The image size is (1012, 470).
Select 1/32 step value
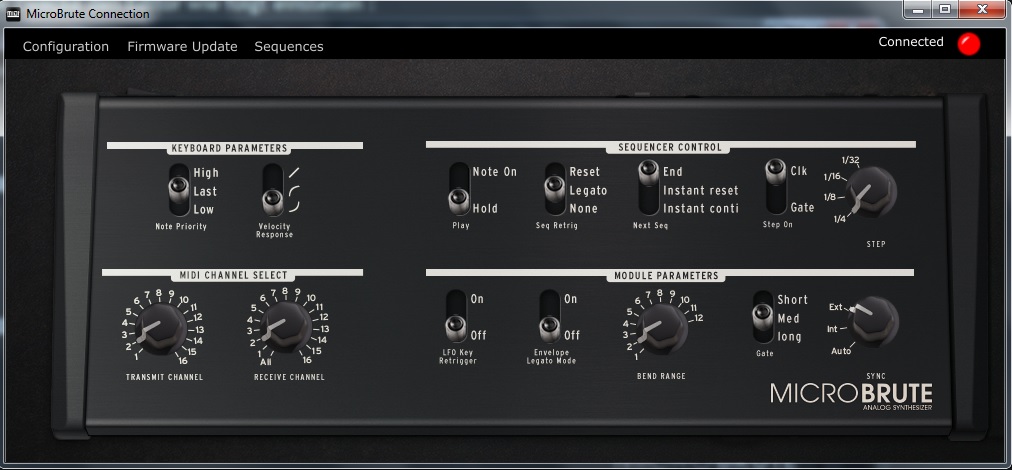[x=851, y=159]
